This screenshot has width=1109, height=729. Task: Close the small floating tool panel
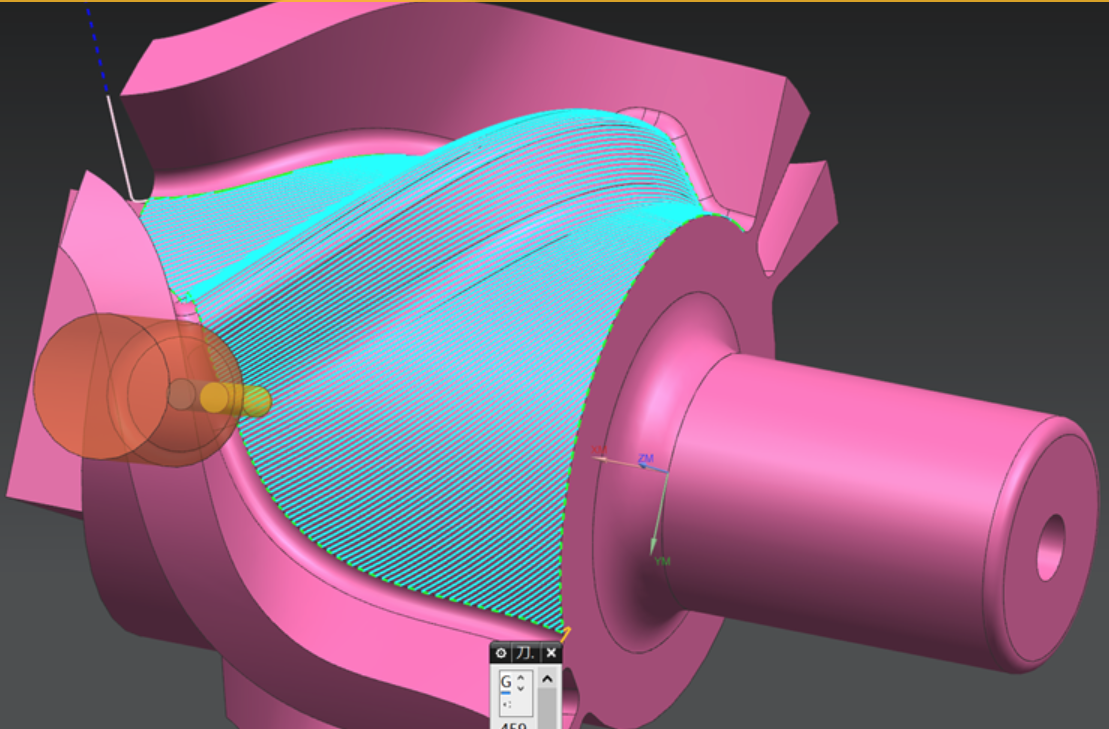tap(551, 653)
